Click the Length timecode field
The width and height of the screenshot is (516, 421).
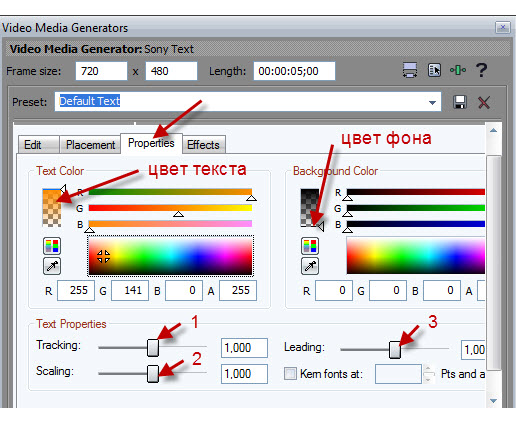tap(294, 71)
